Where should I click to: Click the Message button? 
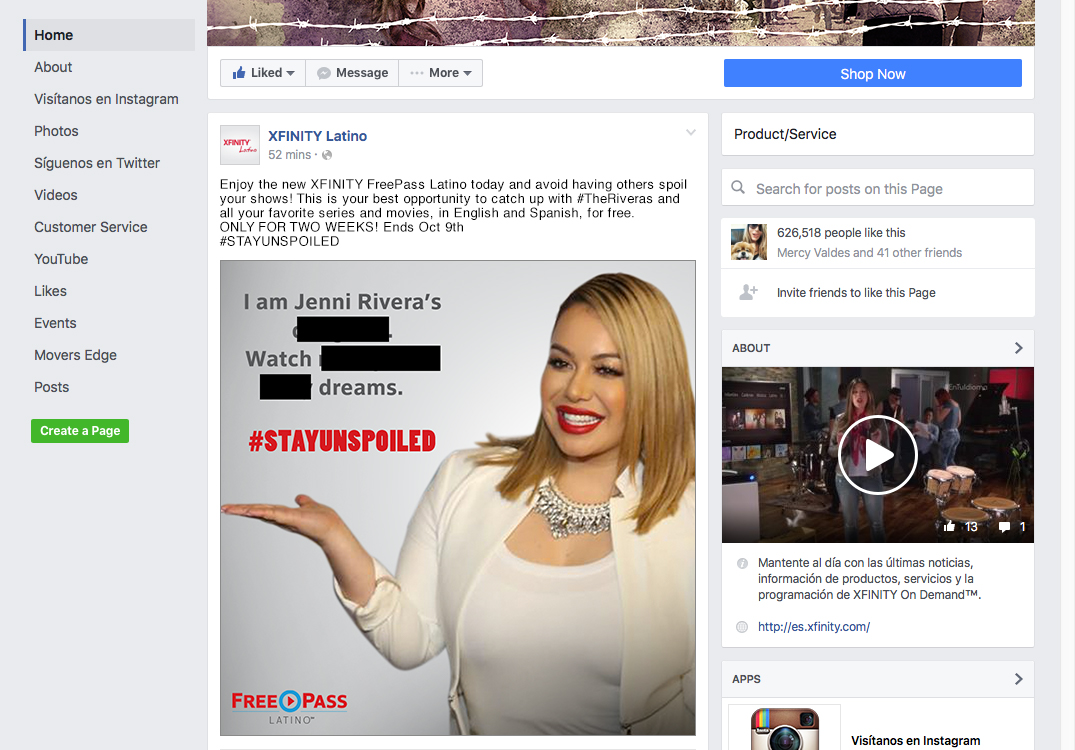pos(352,73)
